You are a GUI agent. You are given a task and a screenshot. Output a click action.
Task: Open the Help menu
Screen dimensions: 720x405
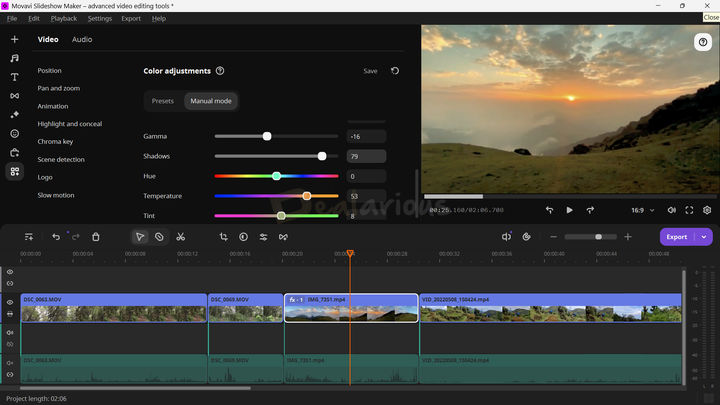[158, 18]
